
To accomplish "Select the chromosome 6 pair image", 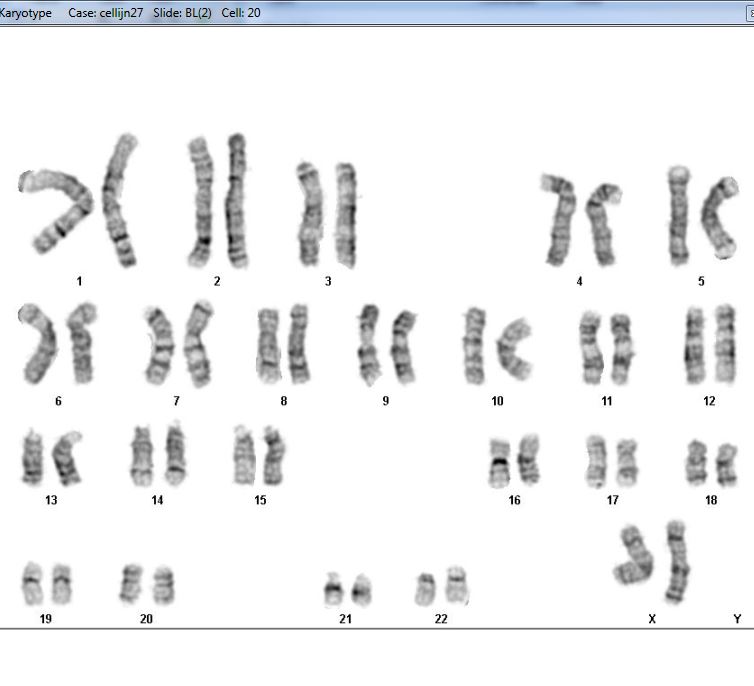I will [58, 344].
